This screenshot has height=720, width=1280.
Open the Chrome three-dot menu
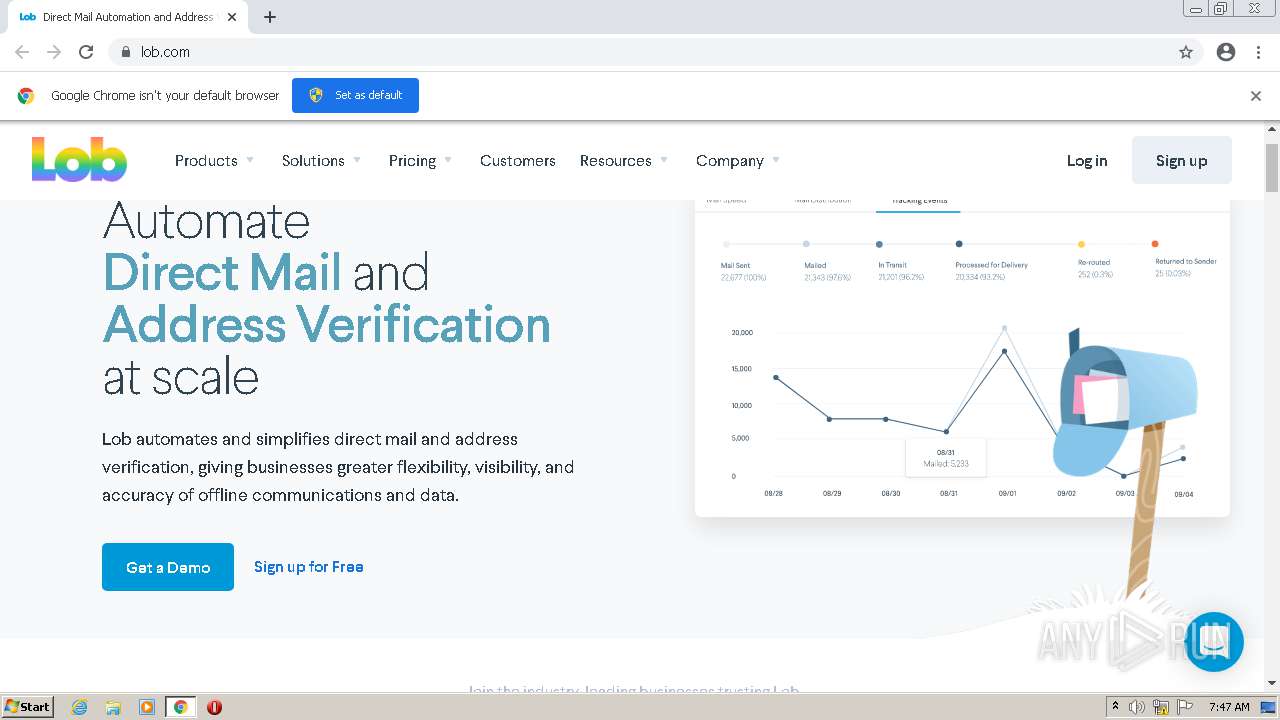pyautogui.click(x=1258, y=52)
